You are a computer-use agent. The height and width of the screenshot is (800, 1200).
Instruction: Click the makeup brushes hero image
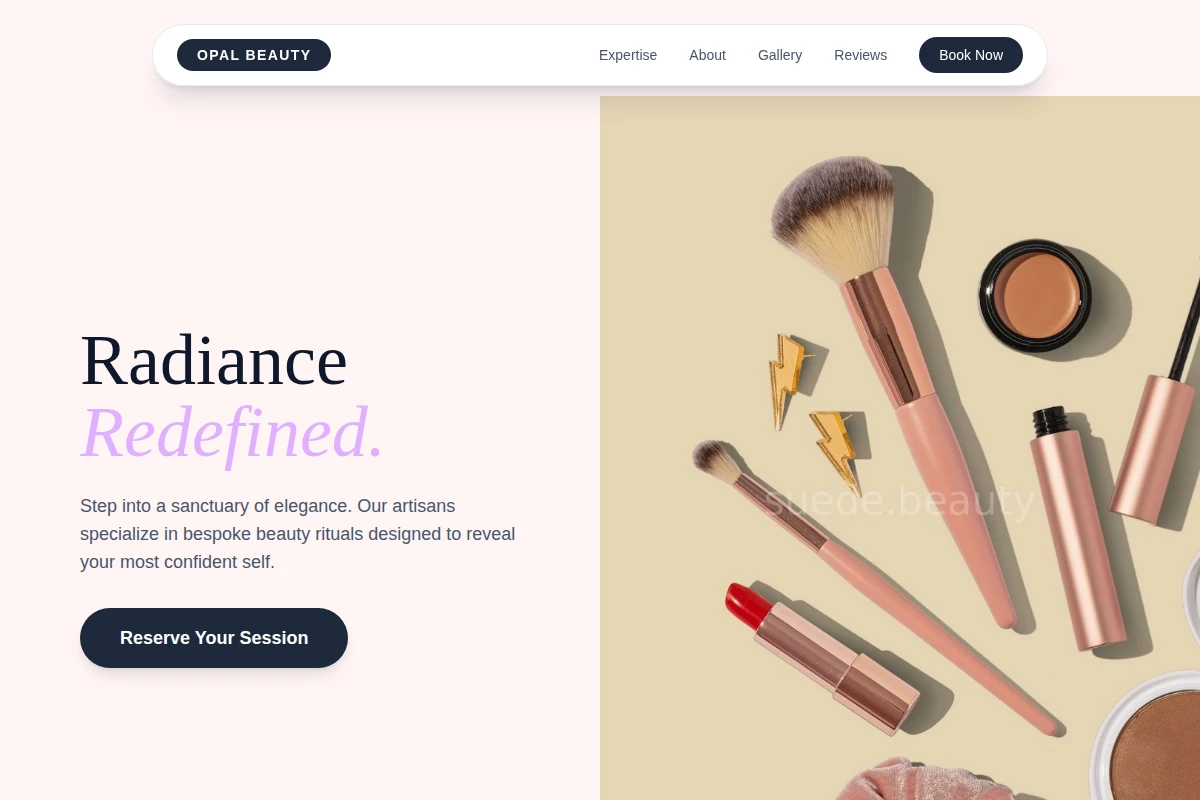pyautogui.click(x=900, y=448)
